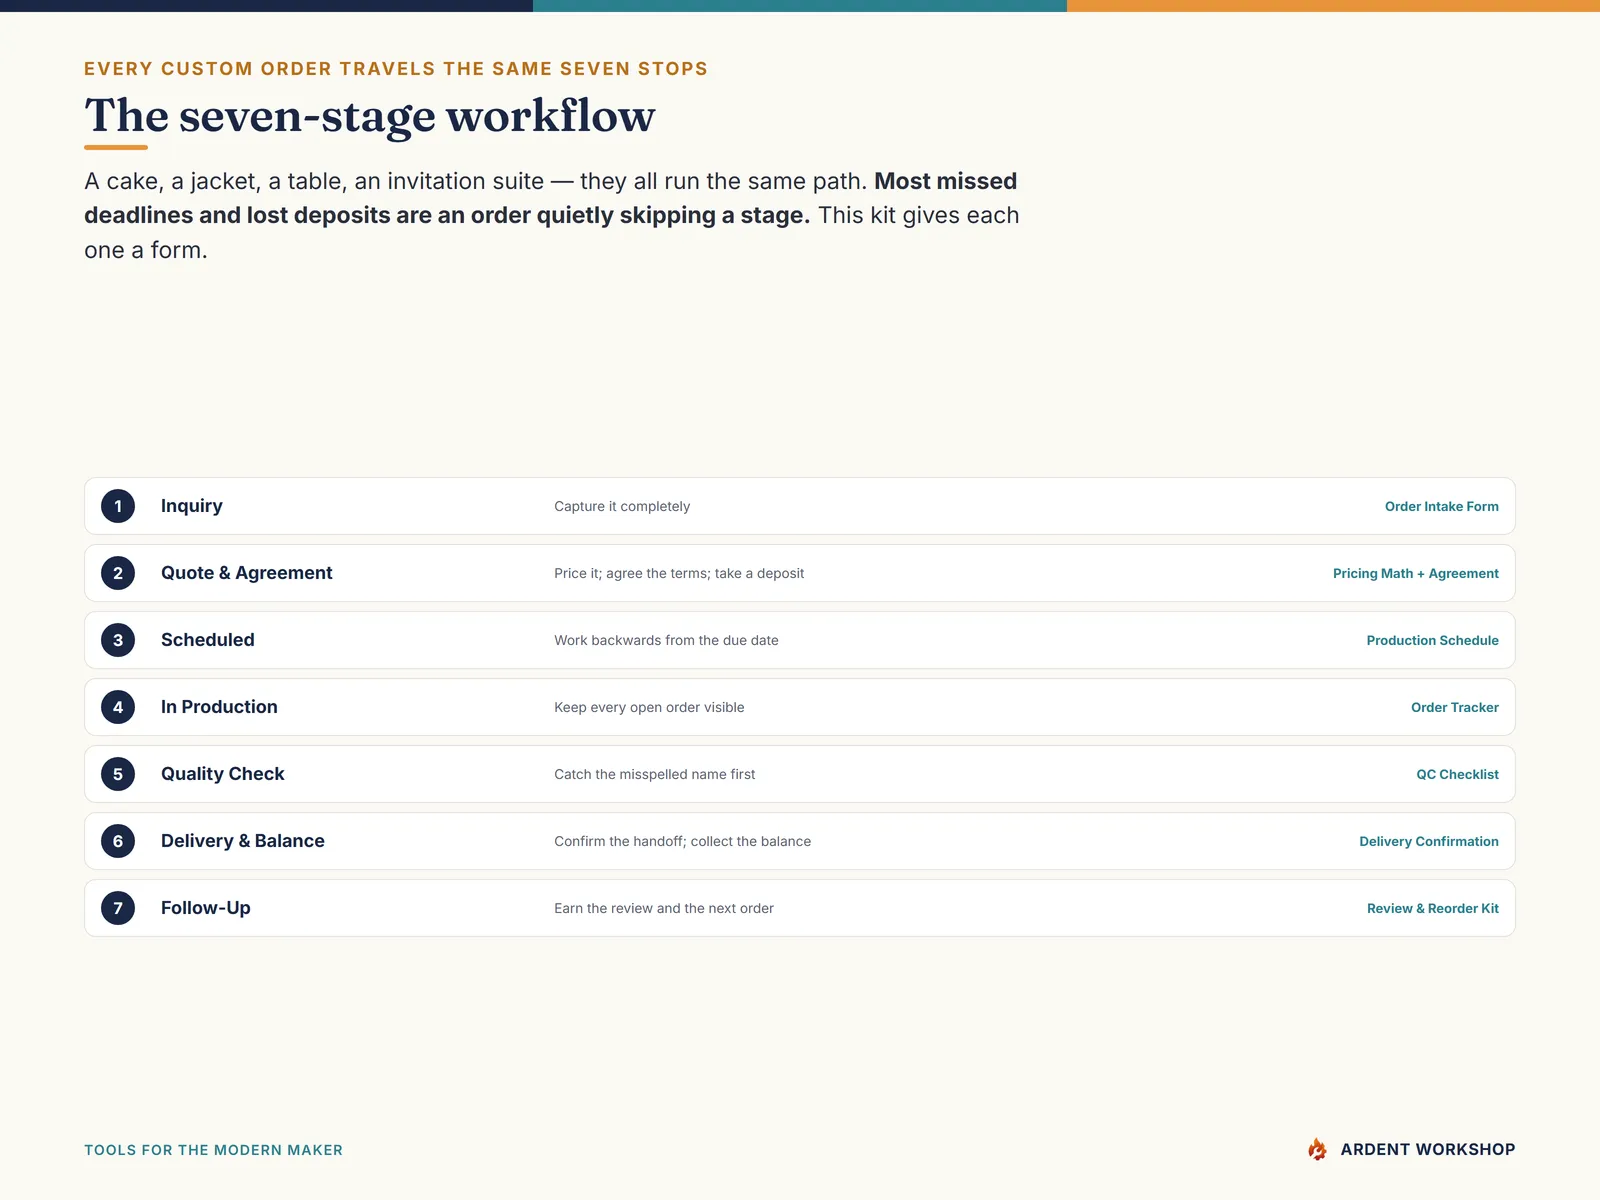Viewport: 1600px width, 1200px height.
Task: Open the Review & Reorder Kit link
Action: click(x=1432, y=908)
